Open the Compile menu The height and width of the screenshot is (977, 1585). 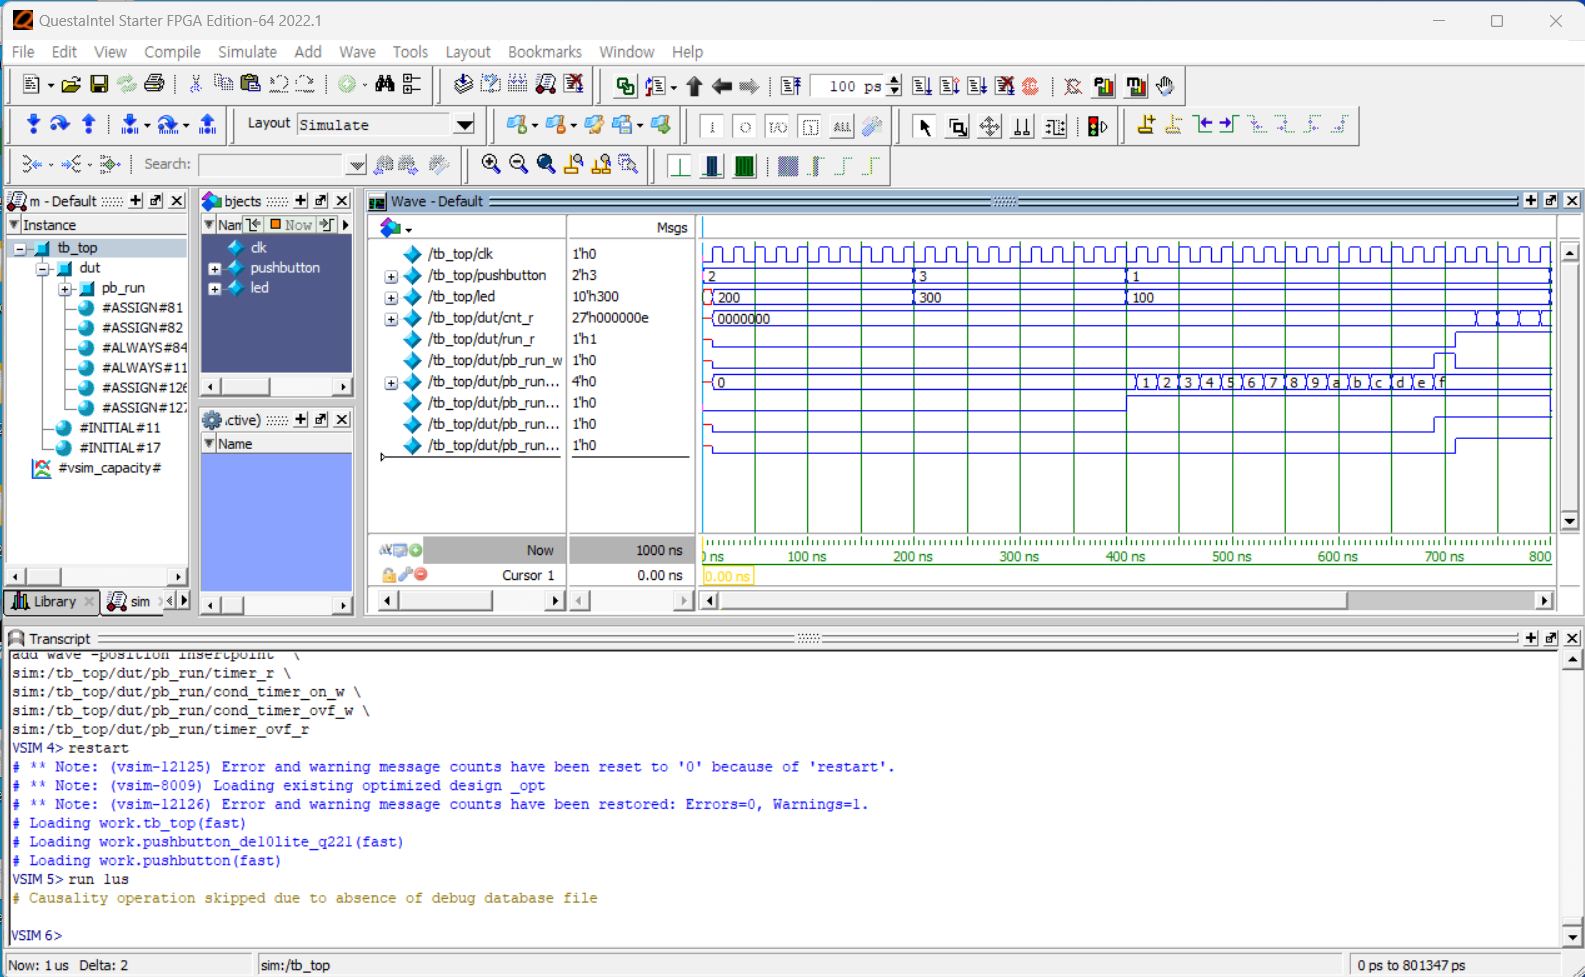[172, 52]
